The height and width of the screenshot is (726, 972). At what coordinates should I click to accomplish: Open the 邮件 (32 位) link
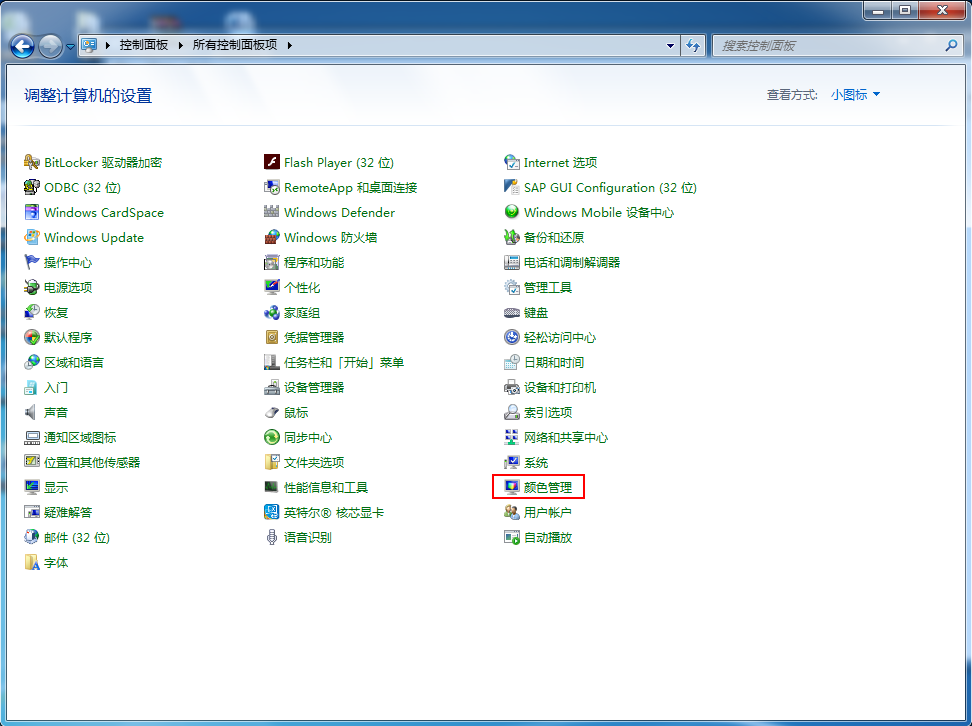pos(77,538)
